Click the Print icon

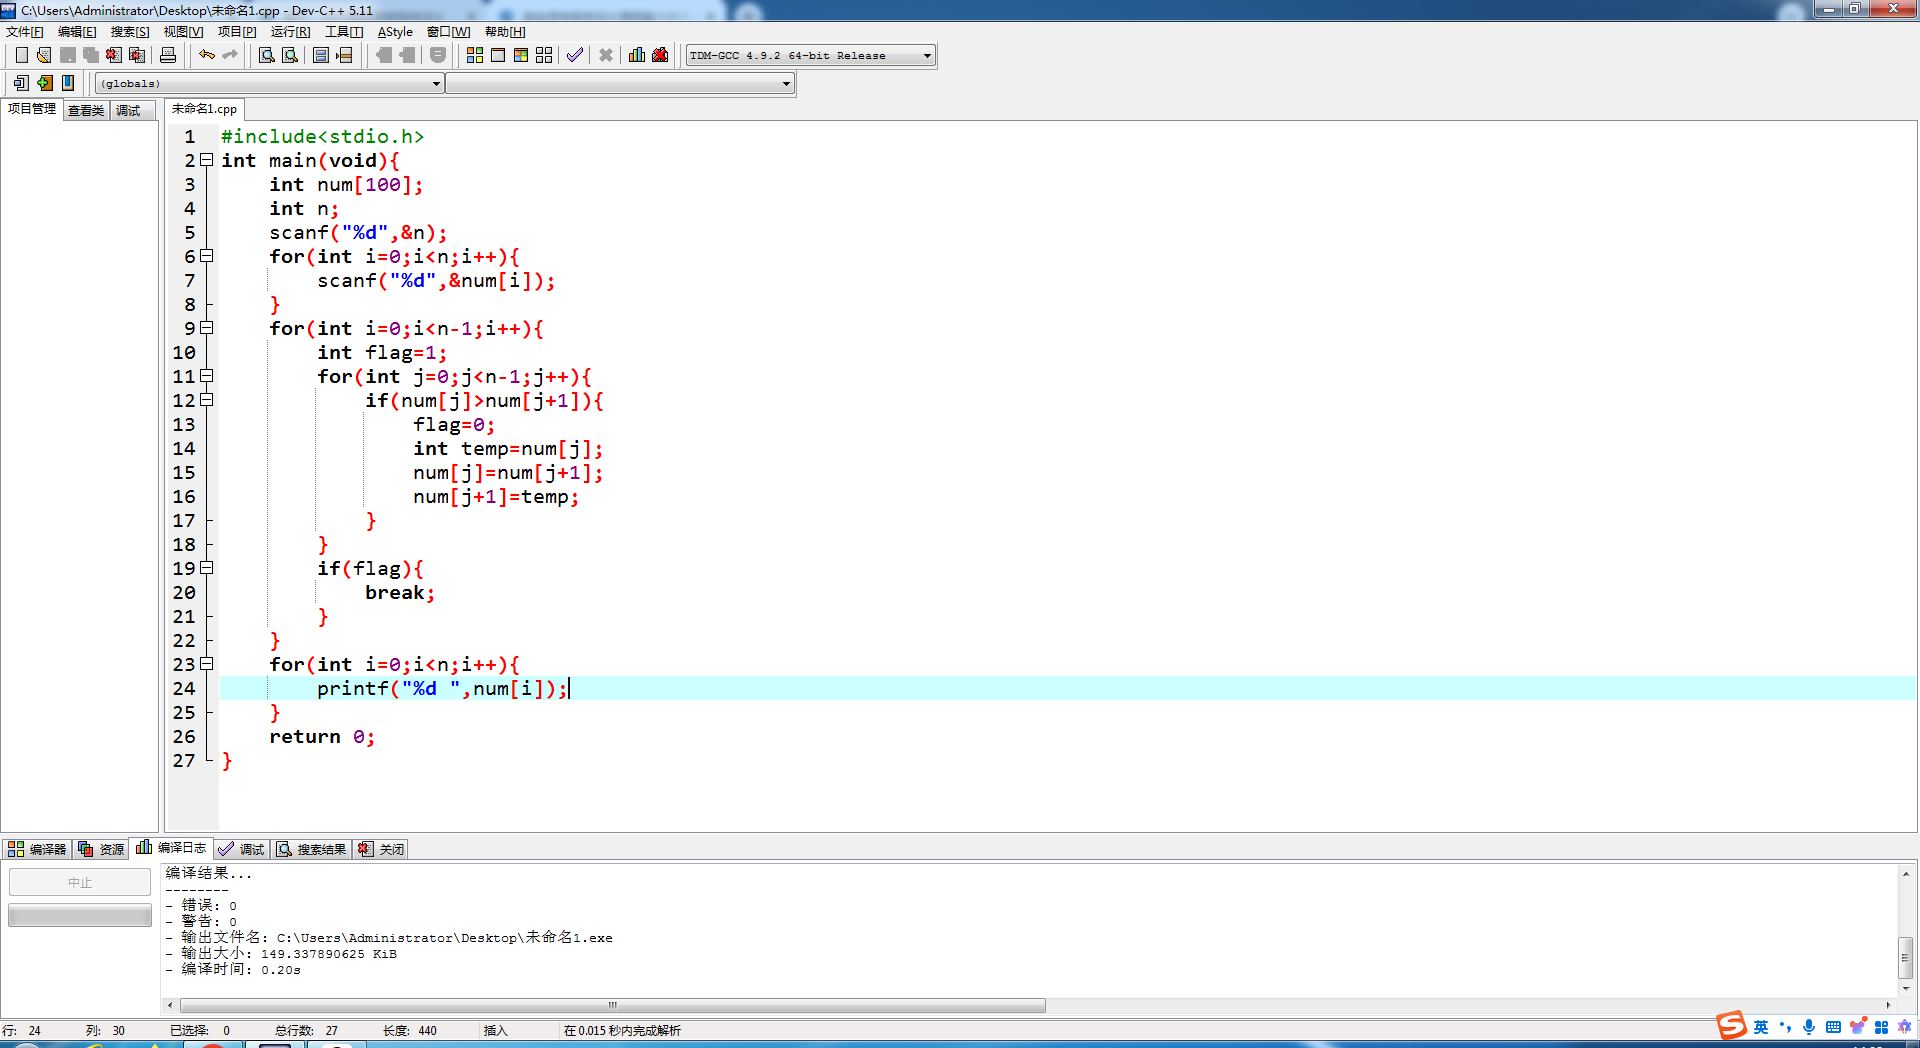tap(168, 55)
